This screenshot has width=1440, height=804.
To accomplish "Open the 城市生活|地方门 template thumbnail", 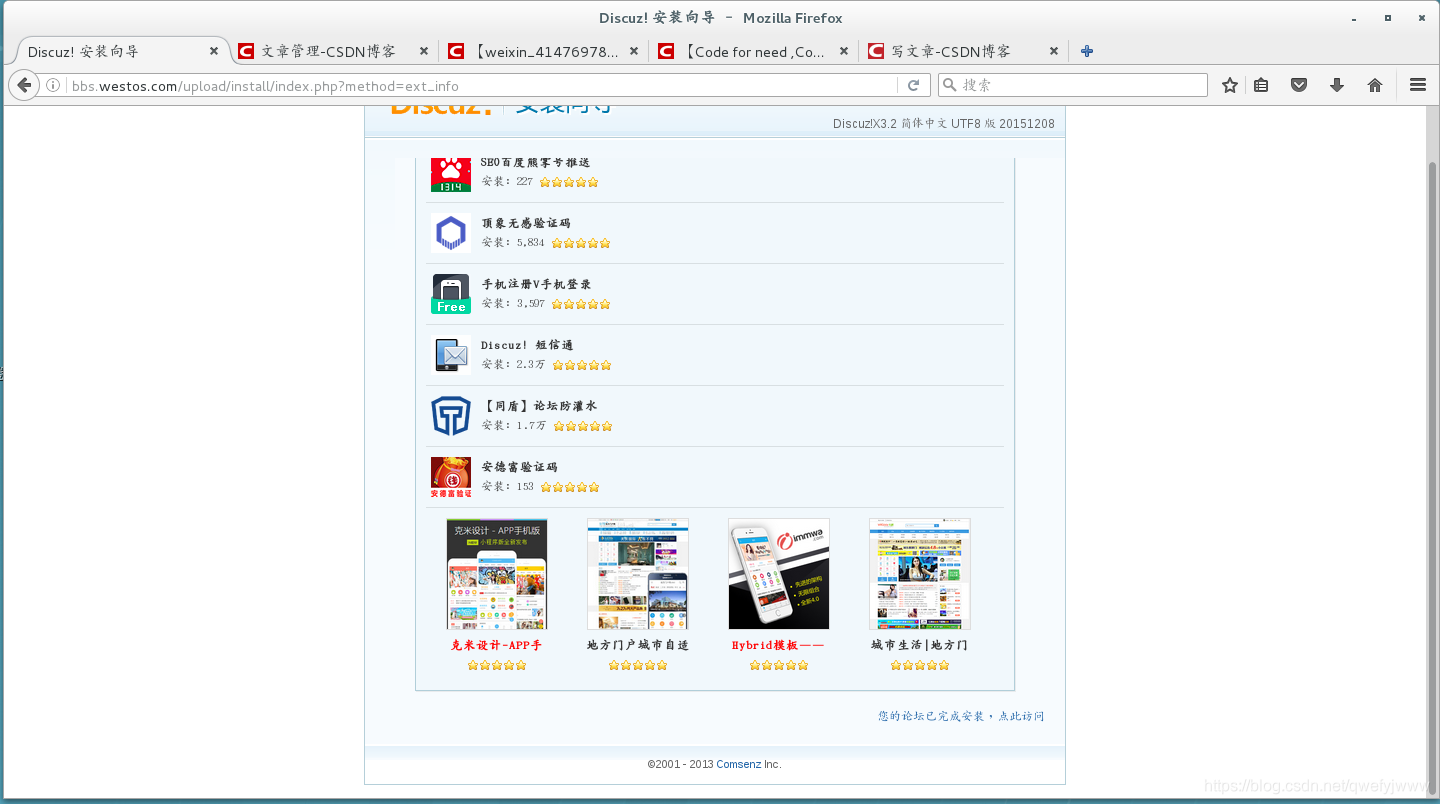I will (x=920, y=574).
